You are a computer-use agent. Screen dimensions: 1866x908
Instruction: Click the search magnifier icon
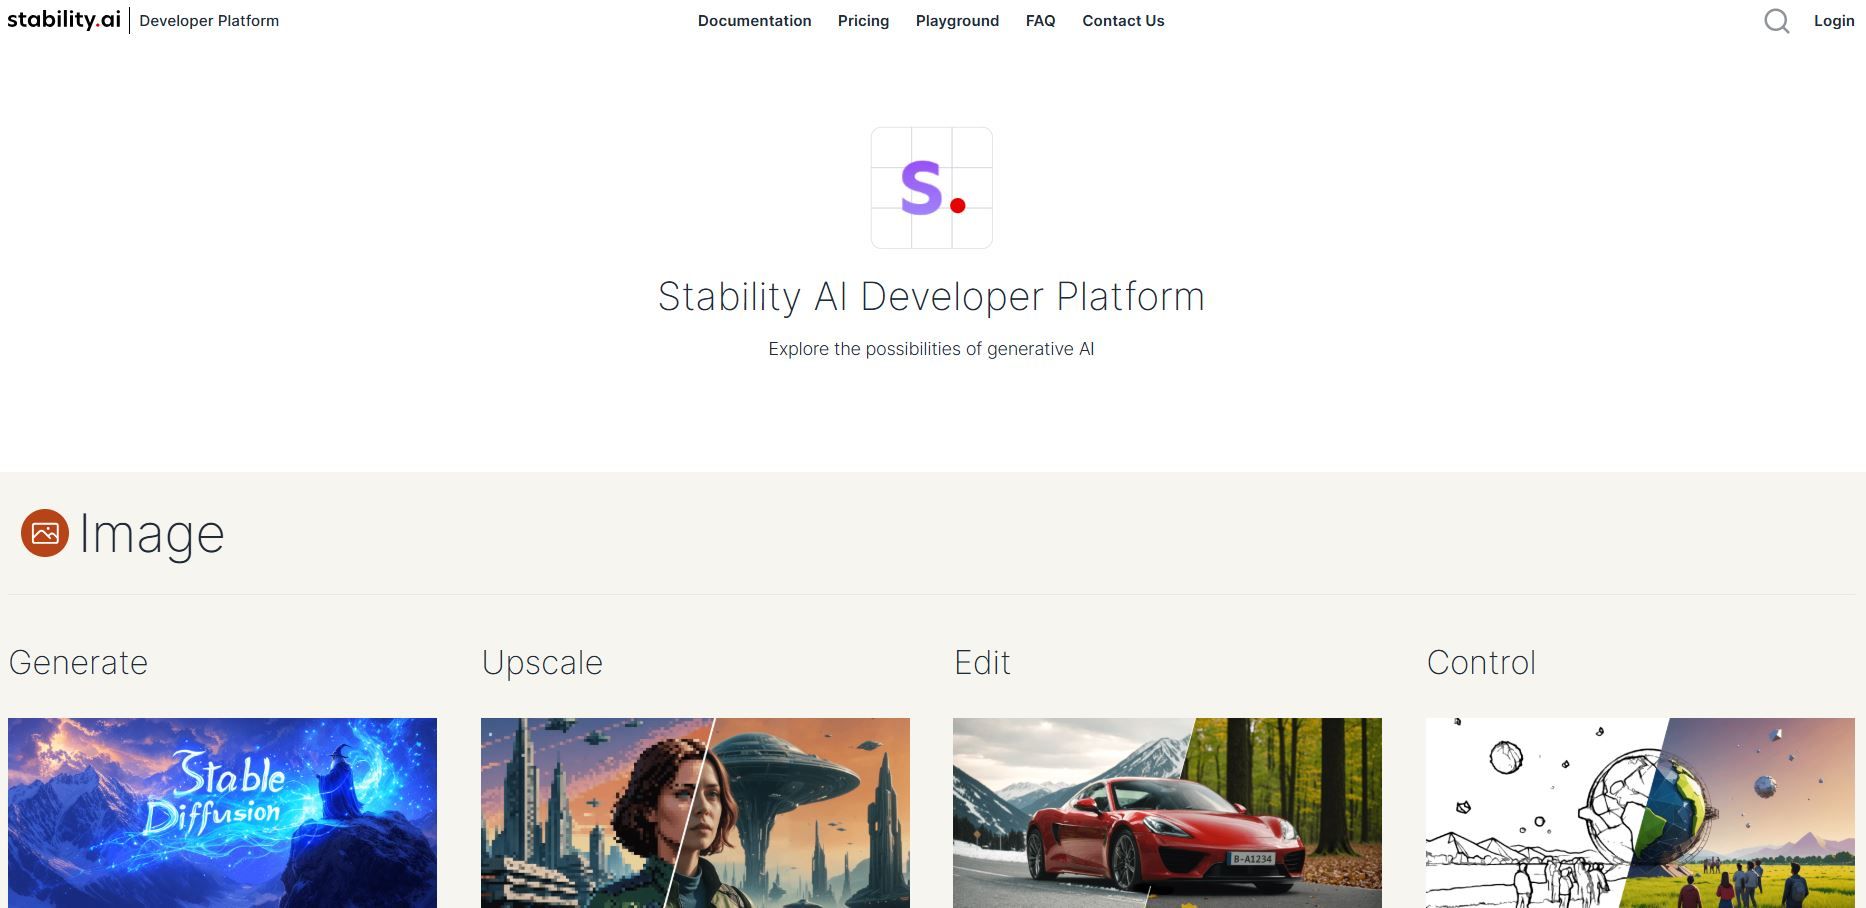[x=1776, y=21]
